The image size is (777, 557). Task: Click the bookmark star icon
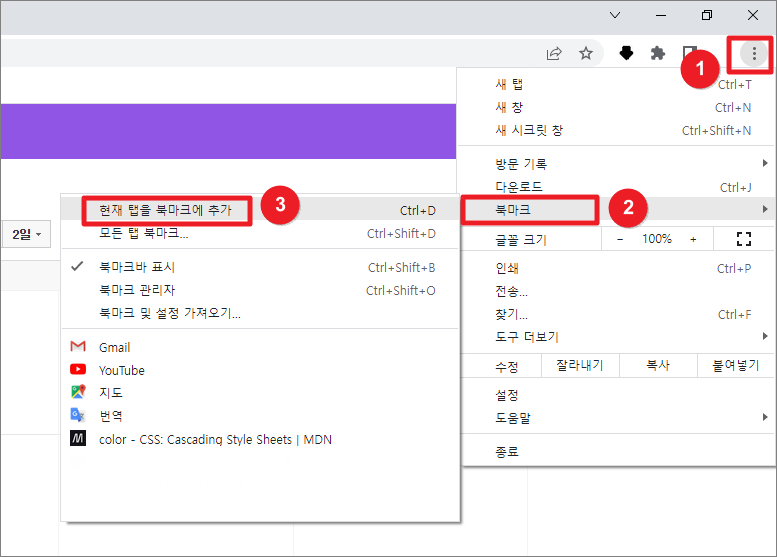click(x=586, y=53)
